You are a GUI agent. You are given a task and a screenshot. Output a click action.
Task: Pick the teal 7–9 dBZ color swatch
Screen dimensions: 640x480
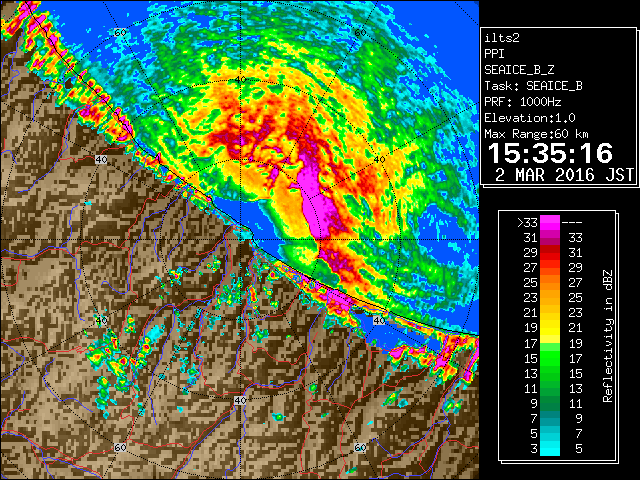pos(550,418)
